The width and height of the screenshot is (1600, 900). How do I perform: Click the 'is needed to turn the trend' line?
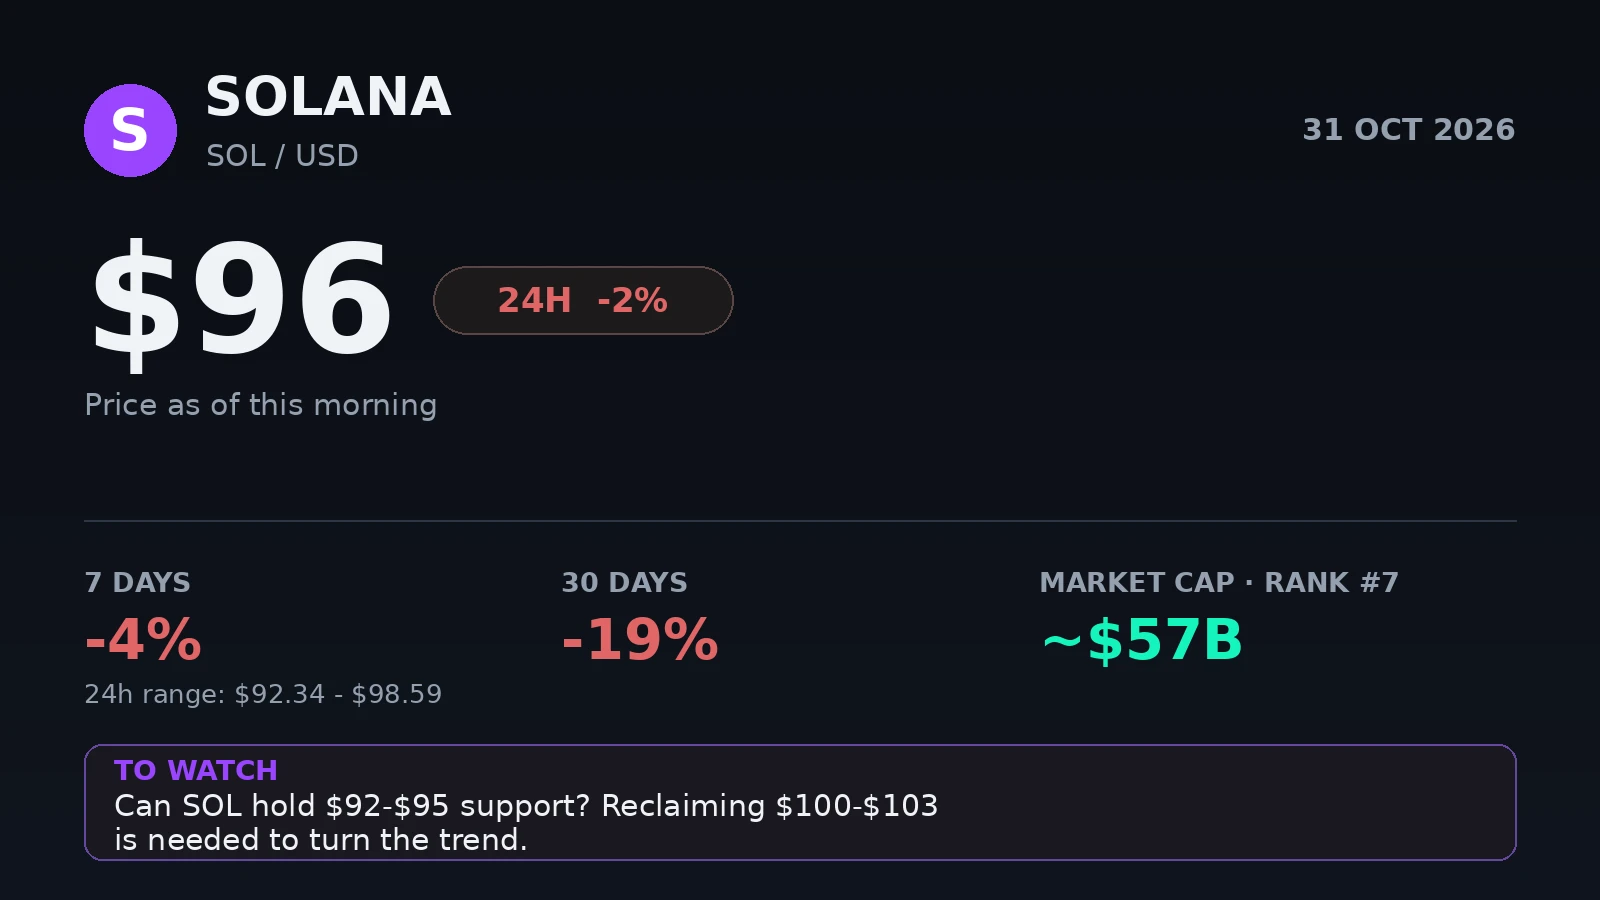coord(320,840)
